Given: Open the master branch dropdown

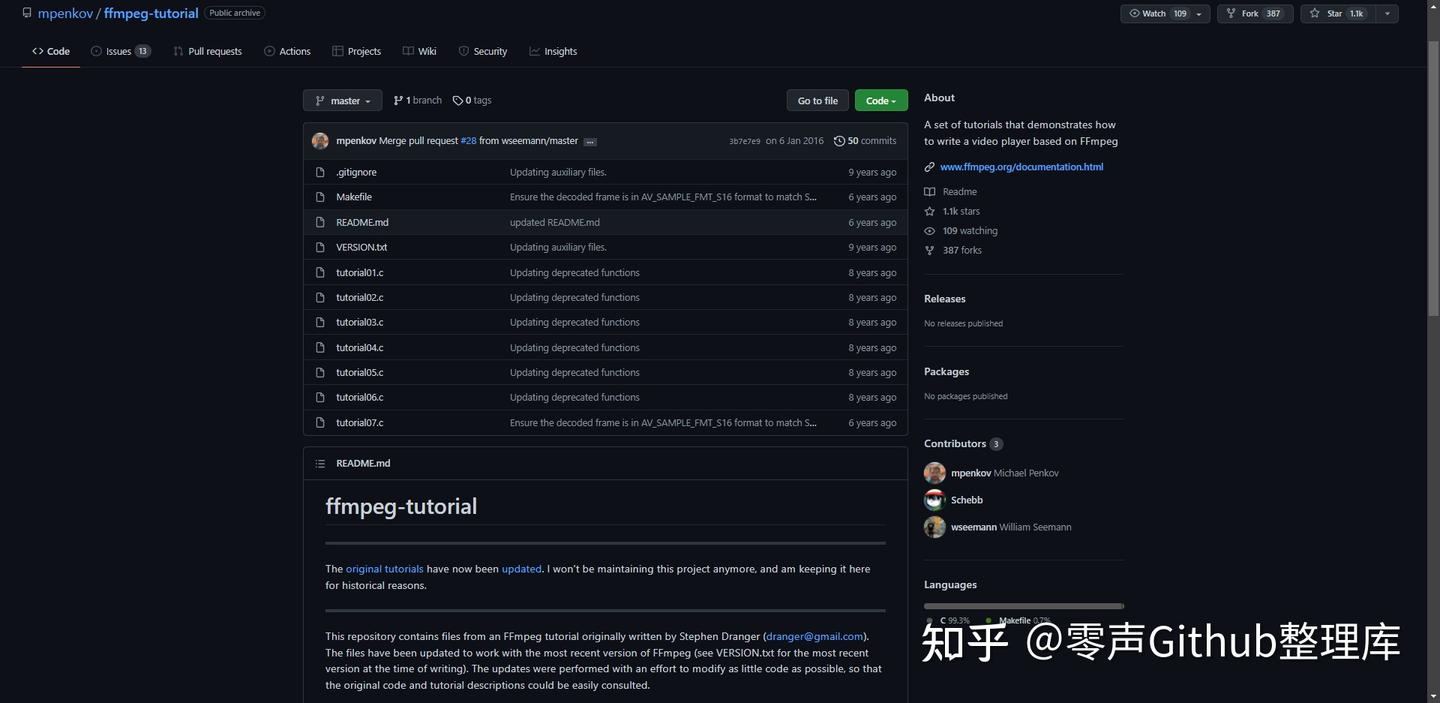Looking at the screenshot, I should (343, 100).
